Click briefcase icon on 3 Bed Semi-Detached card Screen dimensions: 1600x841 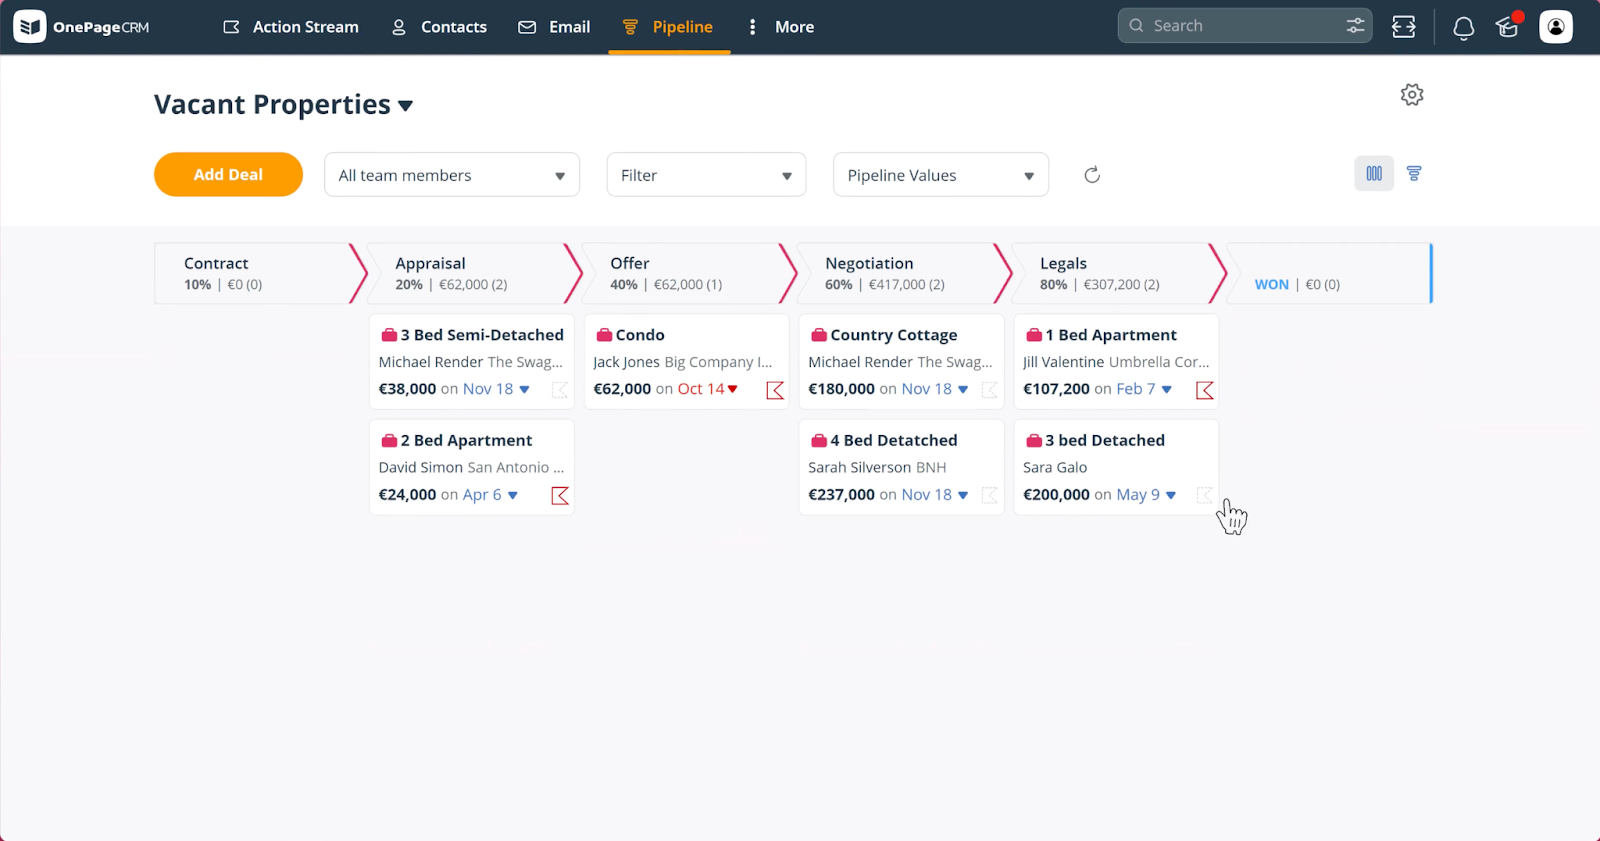tap(390, 335)
